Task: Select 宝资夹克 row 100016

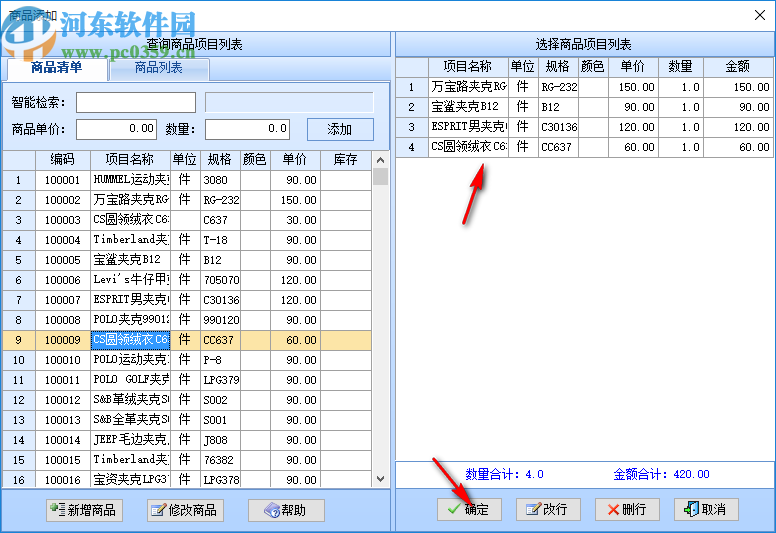Action: tap(187, 480)
